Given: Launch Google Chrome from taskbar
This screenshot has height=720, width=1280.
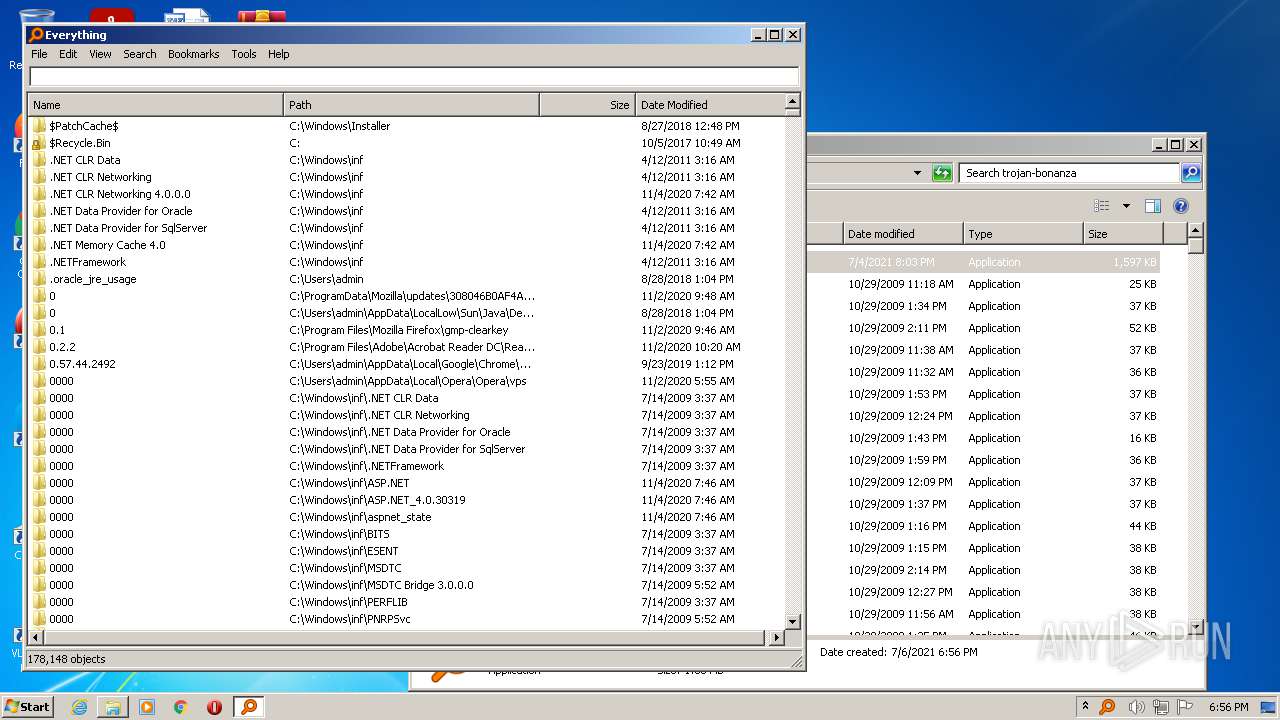Looking at the screenshot, I should [180, 707].
